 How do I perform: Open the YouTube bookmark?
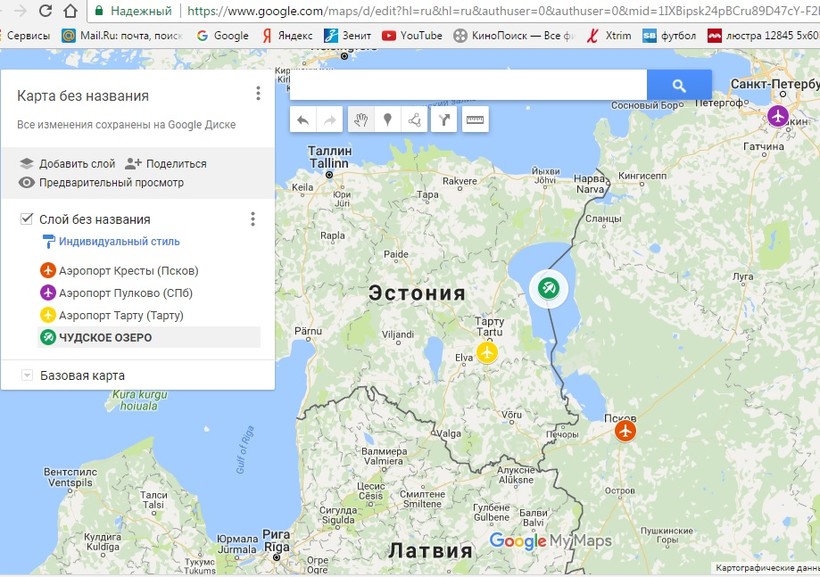[411, 35]
